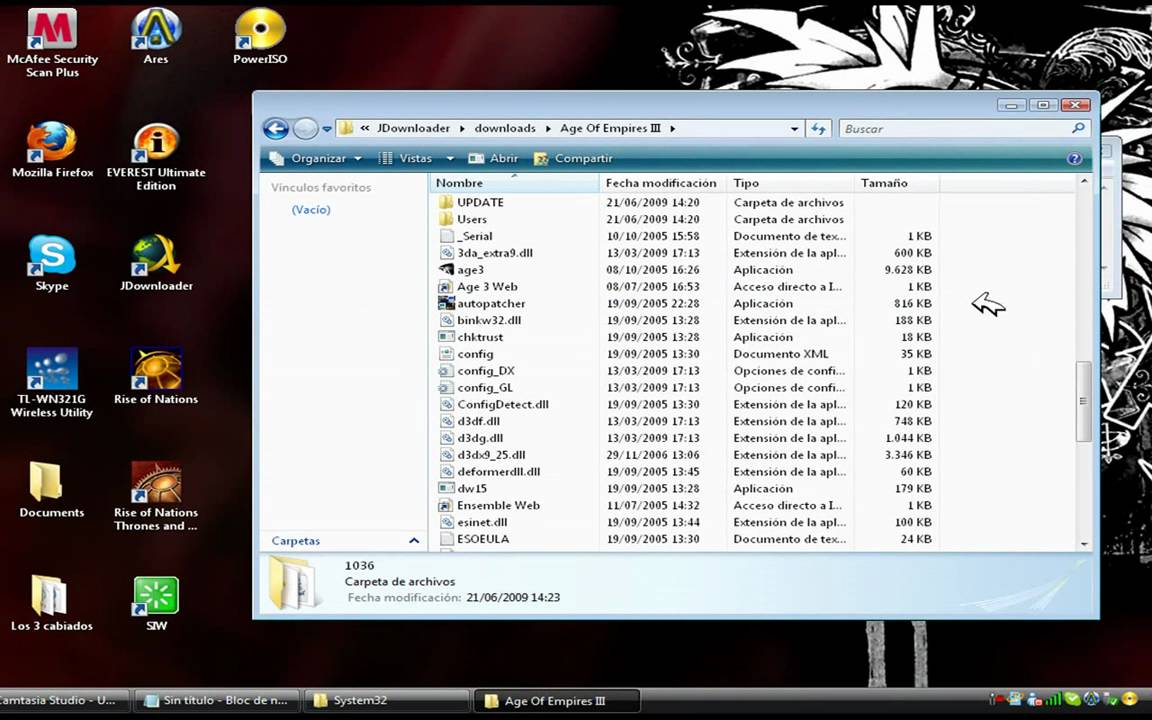The width and height of the screenshot is (1152, 720).
Task: Click the file list vertical scrollbar thumb
Action: coord(1083,401)
